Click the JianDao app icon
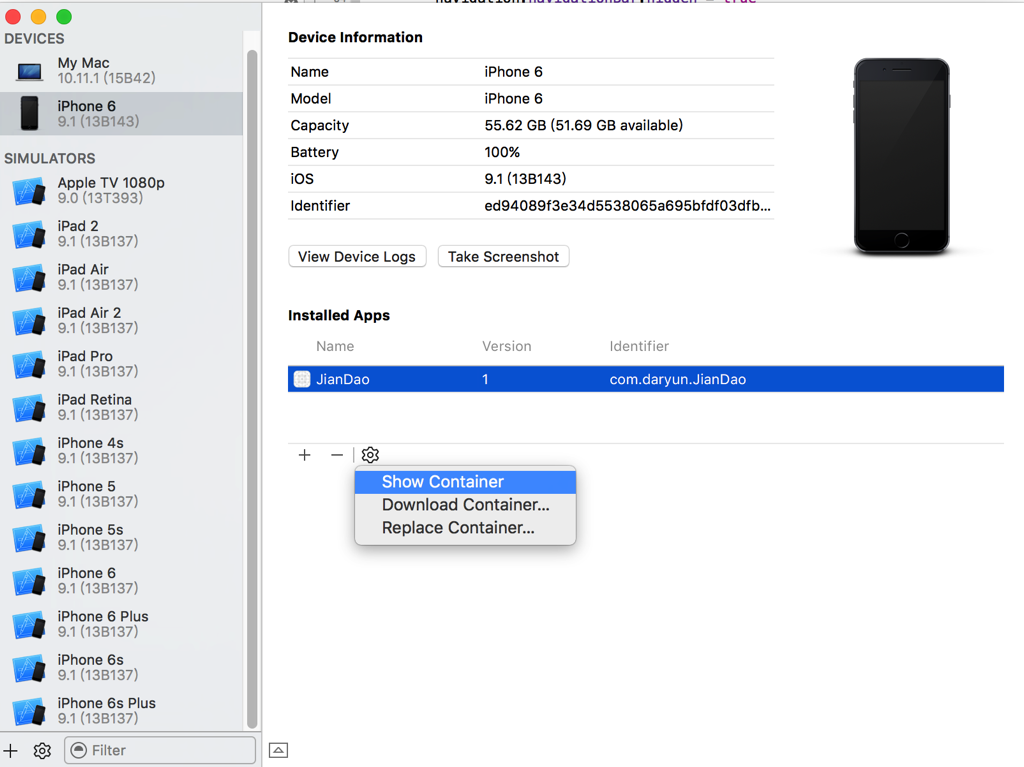Viewport: 1024px width, 767px height. pos(302,379)
